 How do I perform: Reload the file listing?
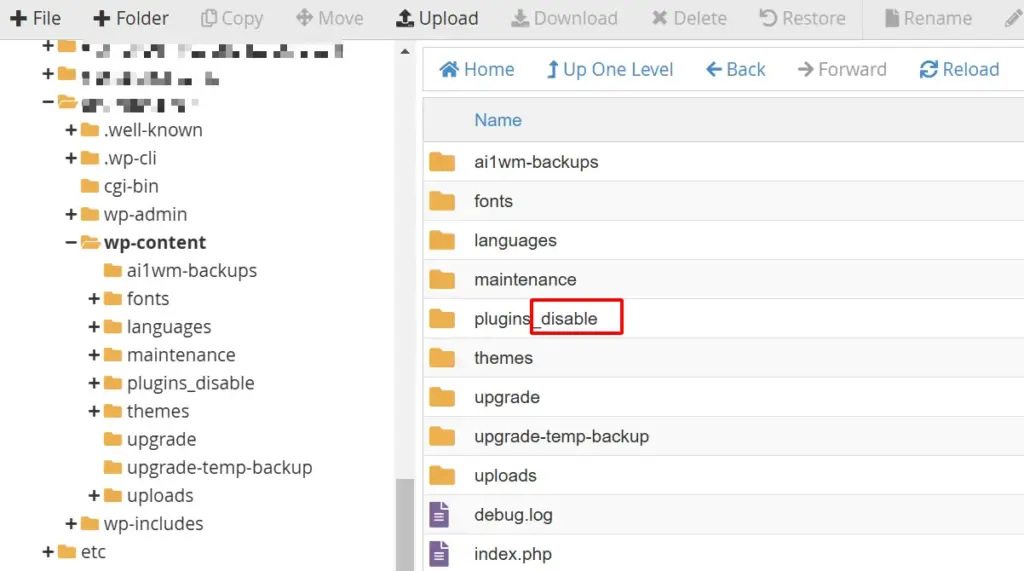[x=959, y=69]
